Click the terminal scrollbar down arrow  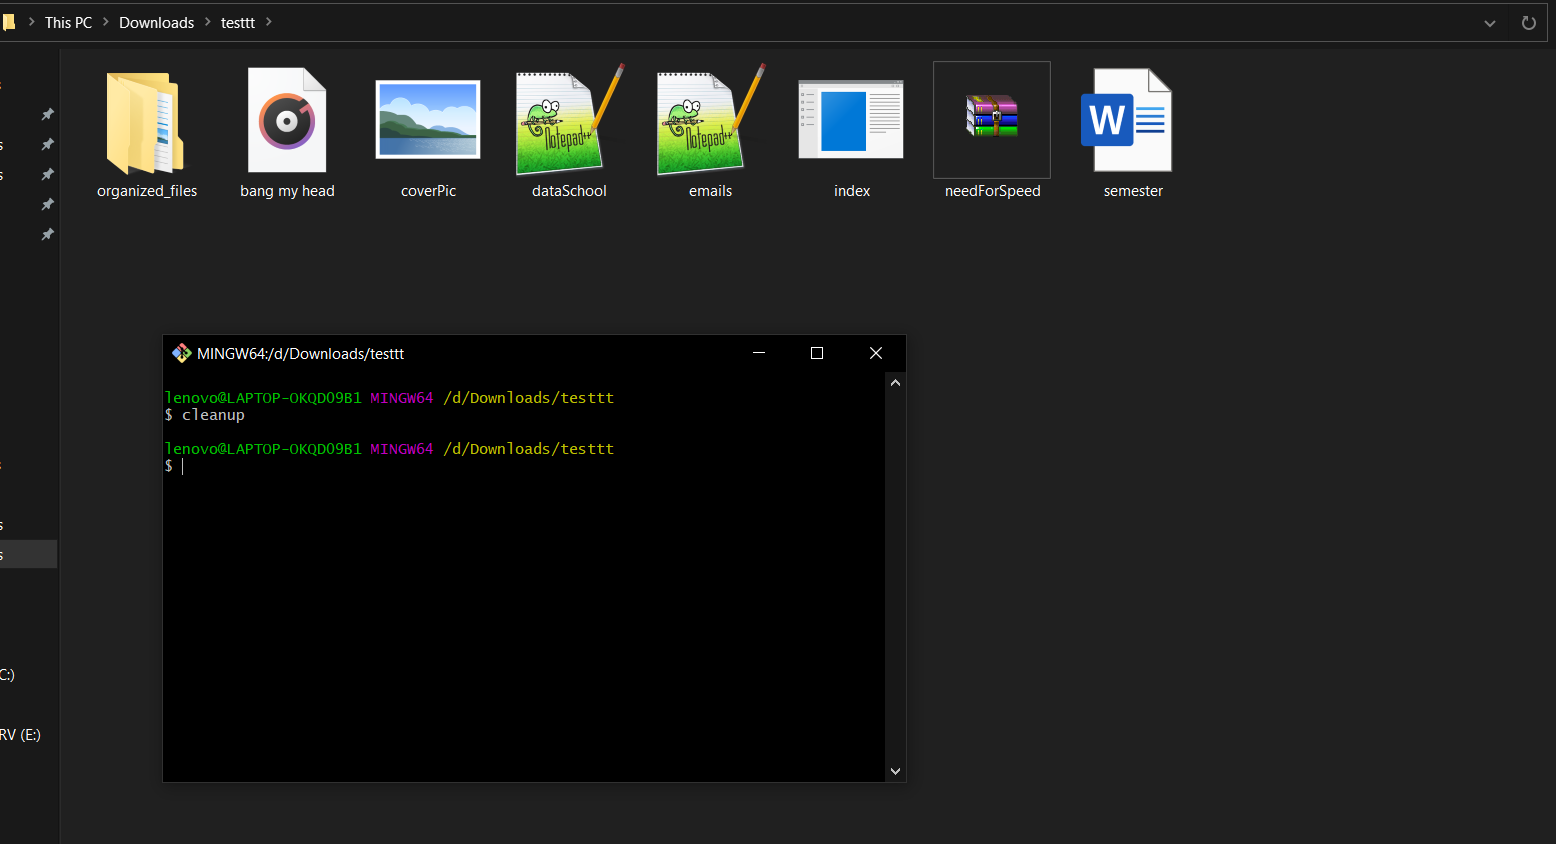[895, 771]
